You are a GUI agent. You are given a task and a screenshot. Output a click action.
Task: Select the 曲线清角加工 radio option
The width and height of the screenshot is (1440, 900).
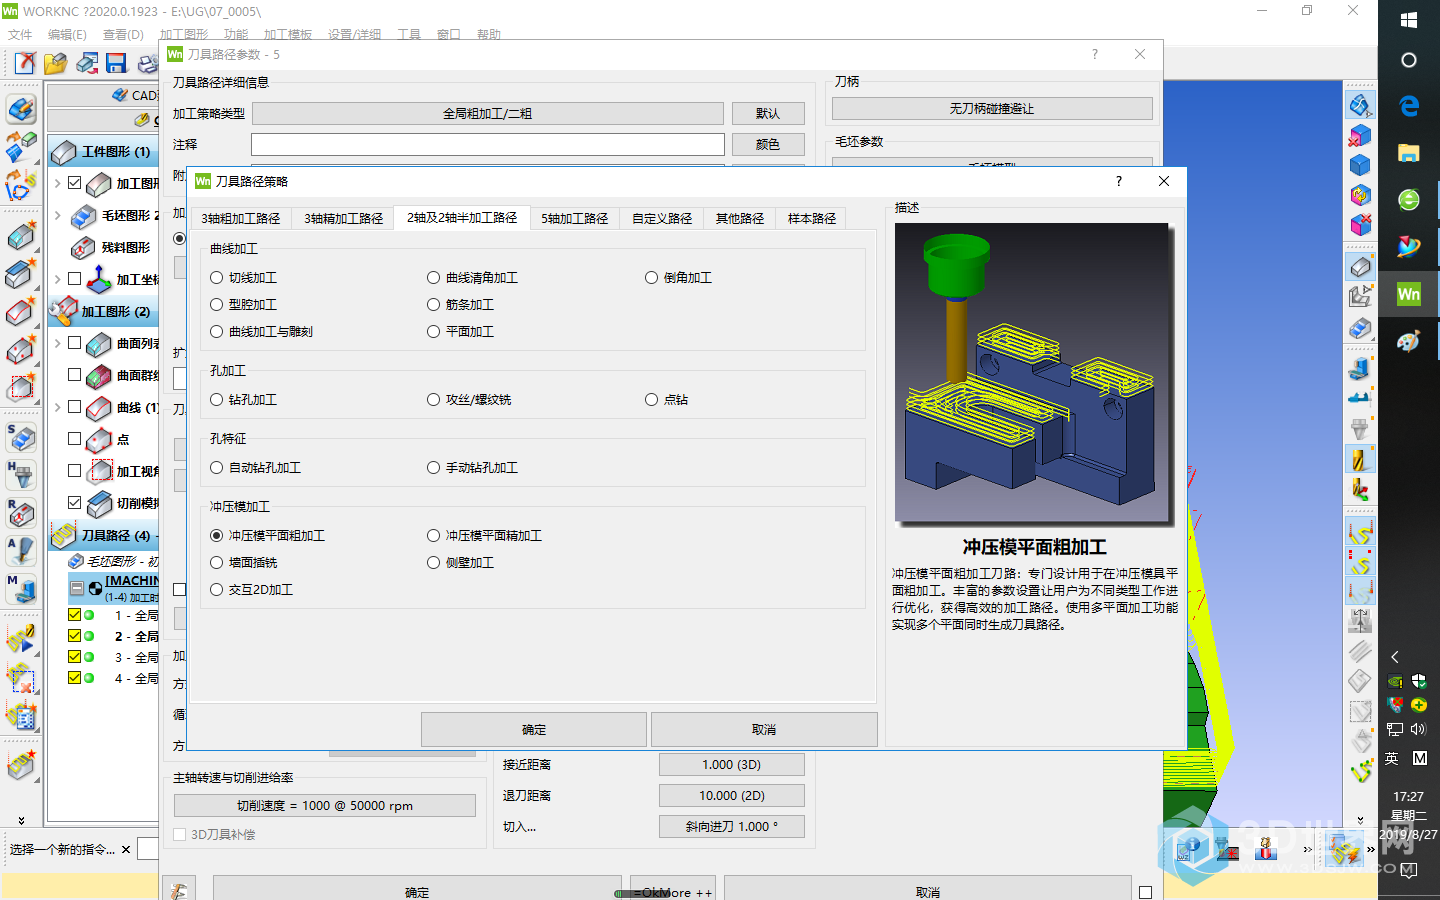pyautogui.click(x=433, y=277)
